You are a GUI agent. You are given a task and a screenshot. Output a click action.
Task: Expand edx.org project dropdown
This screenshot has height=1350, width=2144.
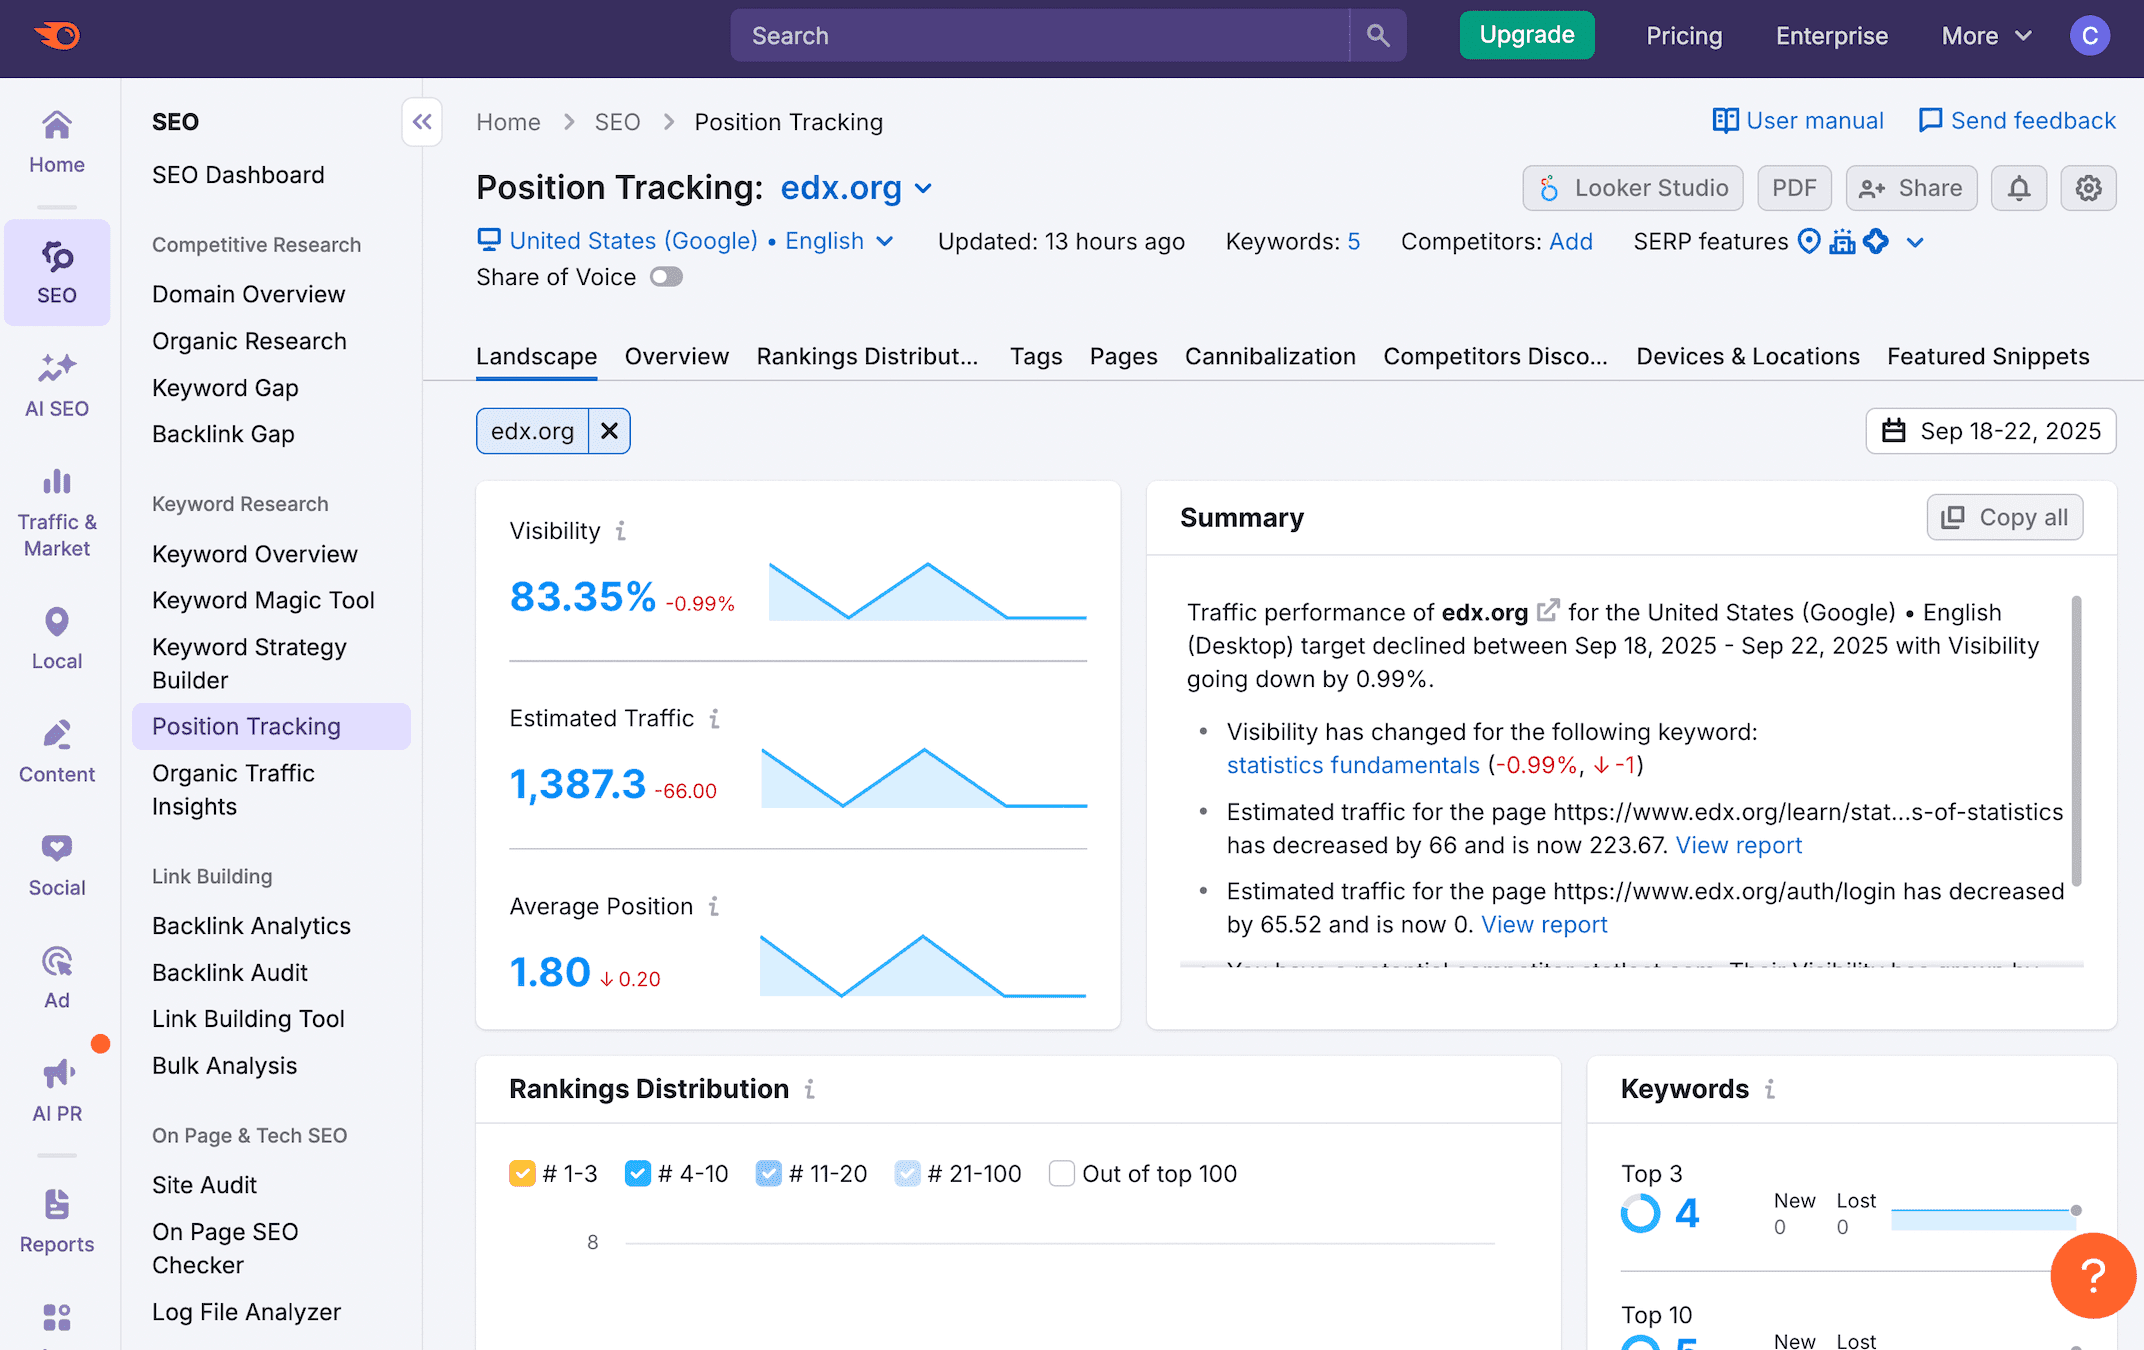(x=923, y=188)
